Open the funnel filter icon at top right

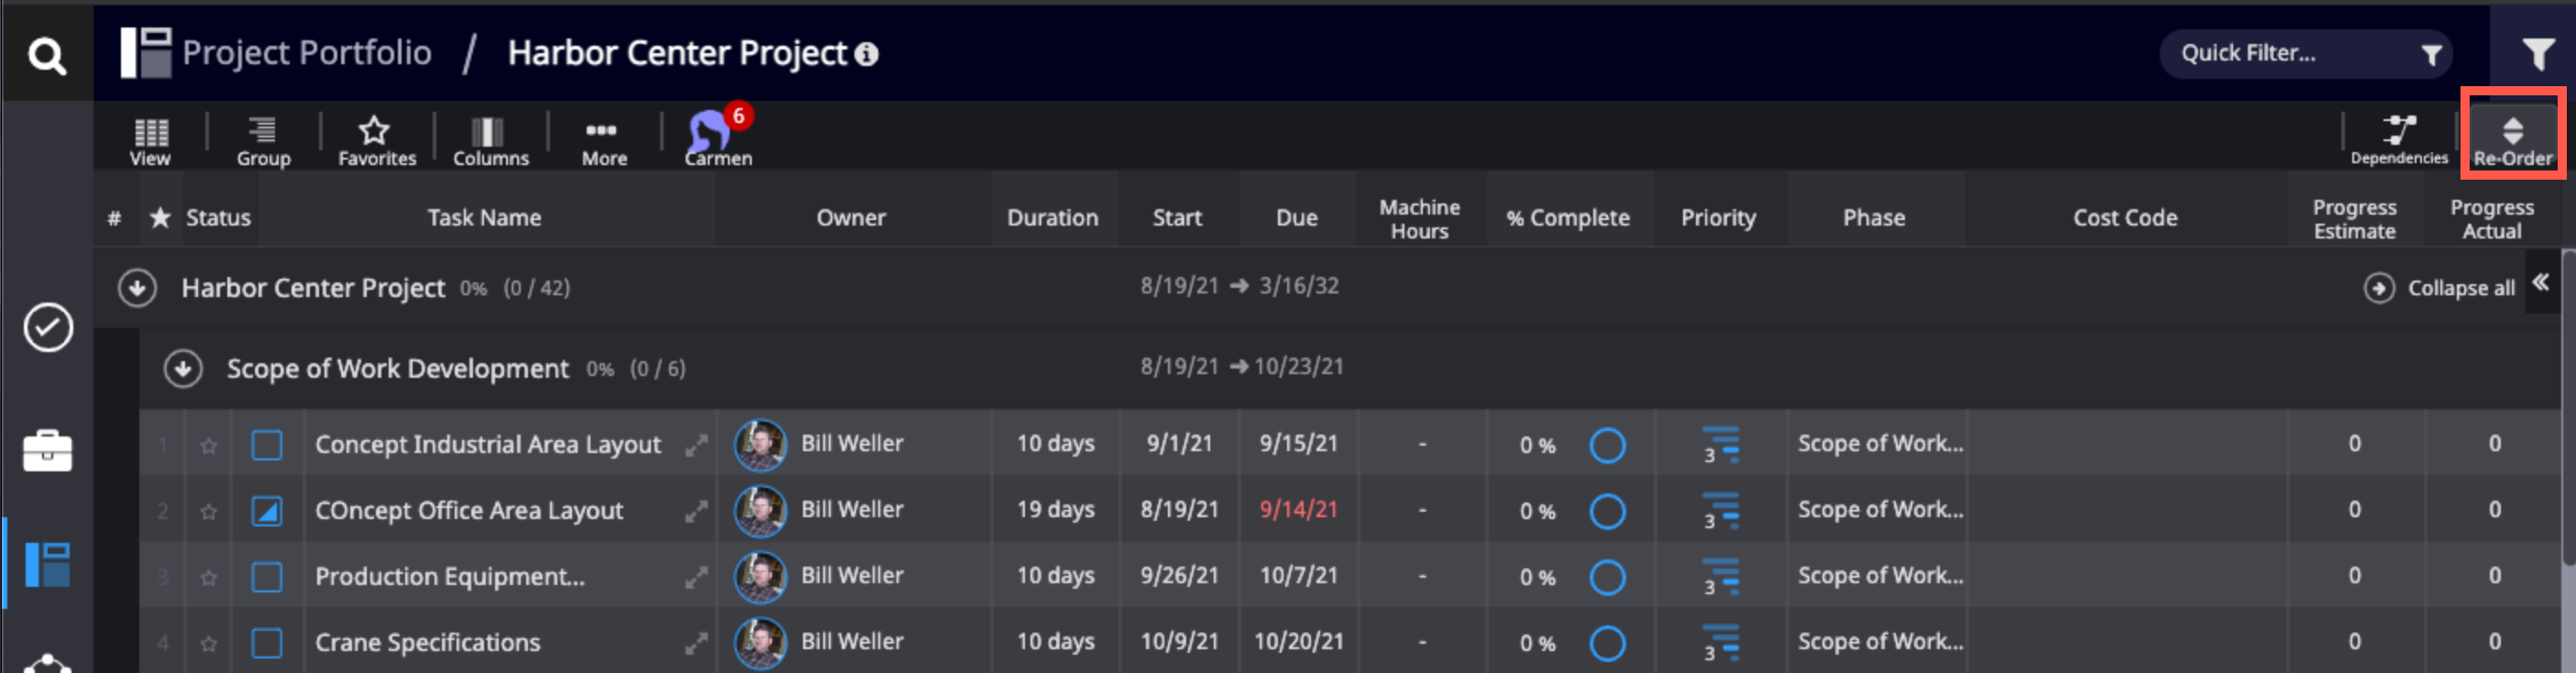[x=2537, y=54]
